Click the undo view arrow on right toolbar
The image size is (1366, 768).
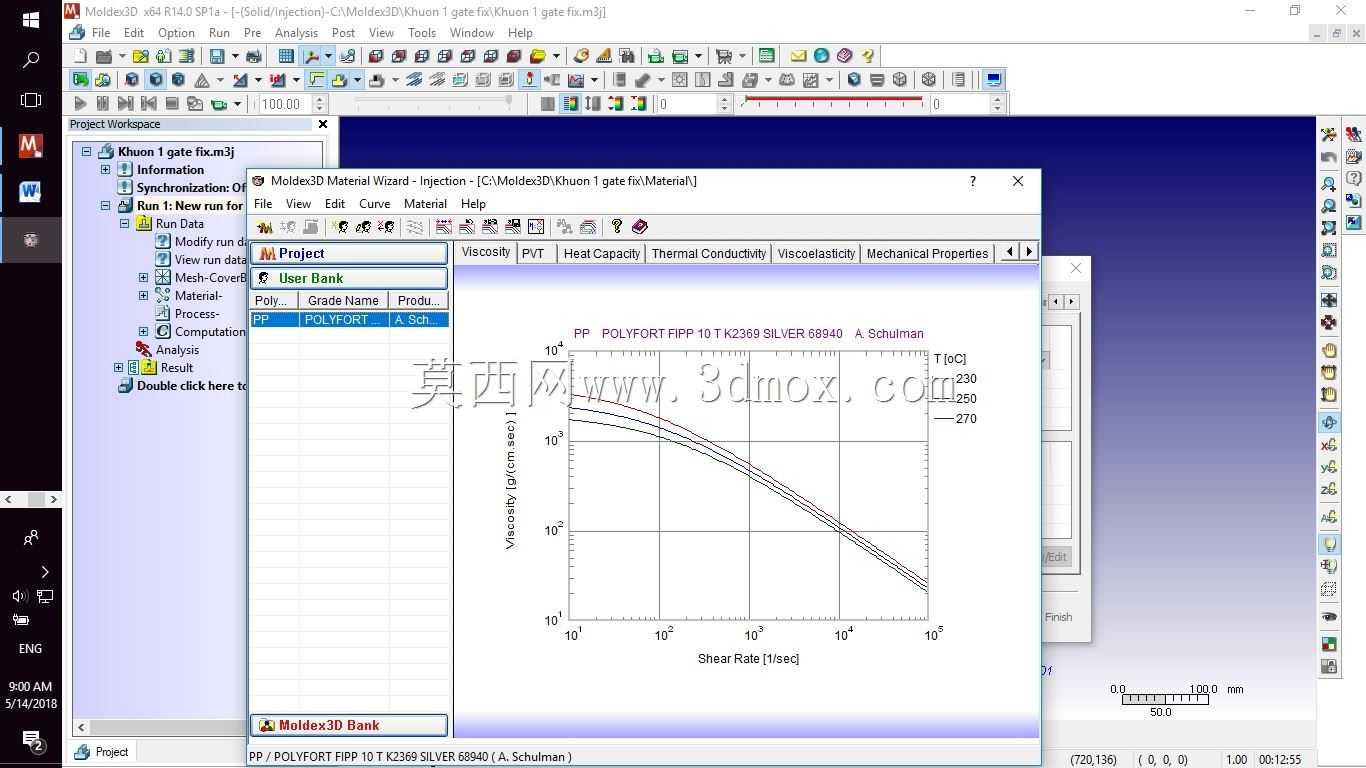coord(1329,157)
